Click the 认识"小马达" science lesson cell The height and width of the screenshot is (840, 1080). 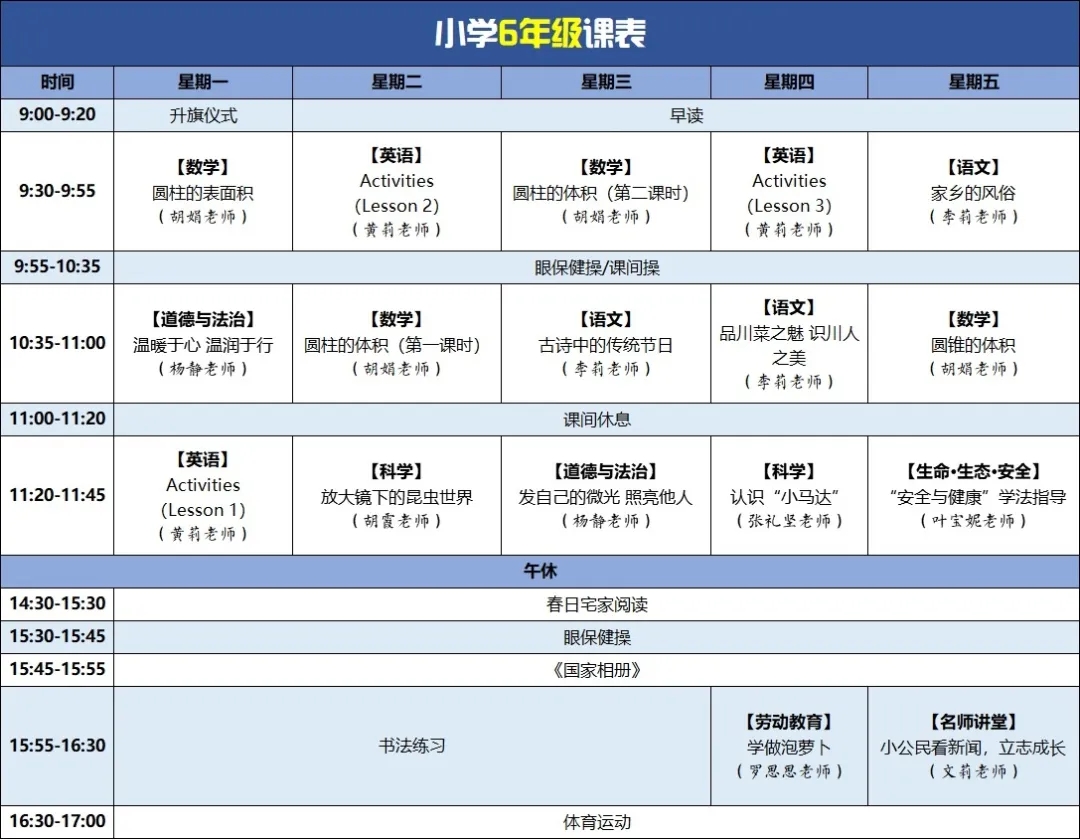(x=789, y=495)
